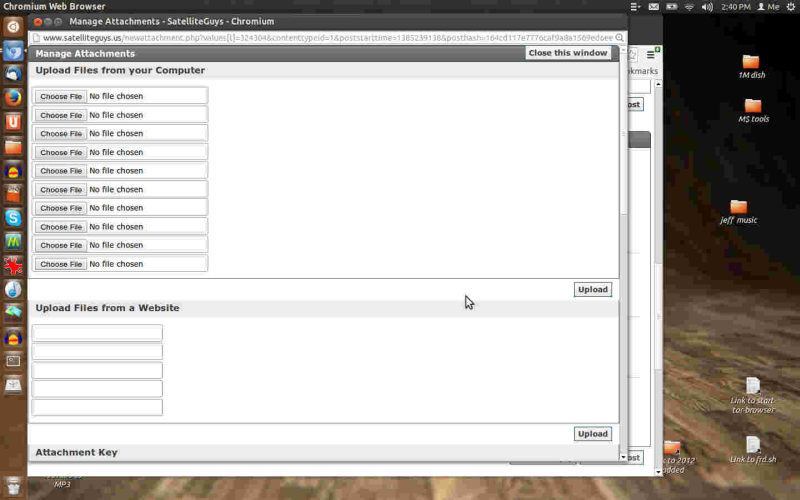Click Upload under the computer files section
800x500 pixels.
[592, 289]
